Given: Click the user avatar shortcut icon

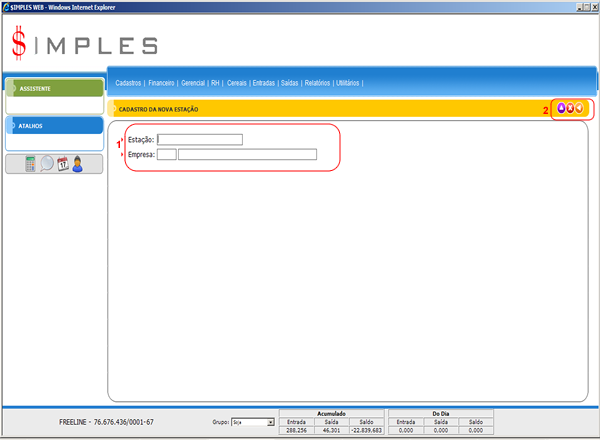Looking at the screenshot, I should [x=77, y=164].
